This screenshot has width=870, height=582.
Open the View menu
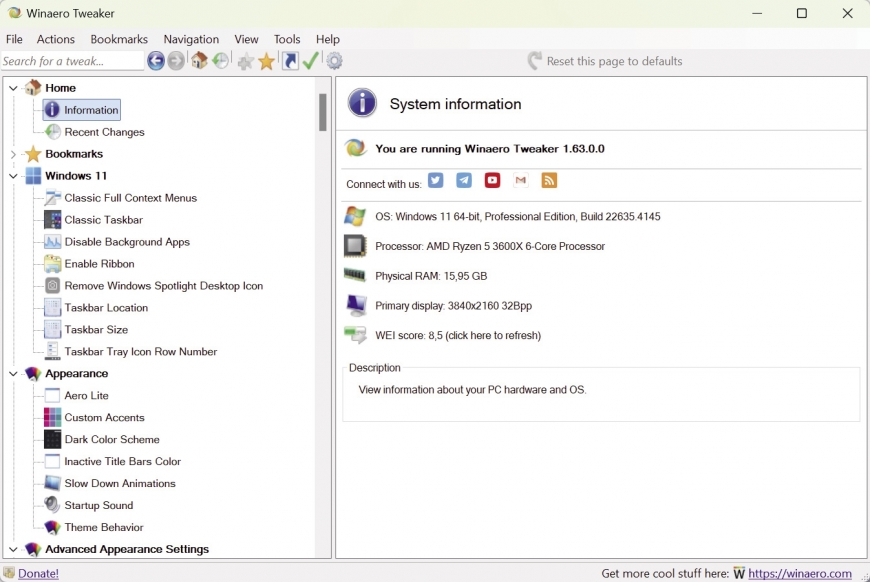click(246, 39)
